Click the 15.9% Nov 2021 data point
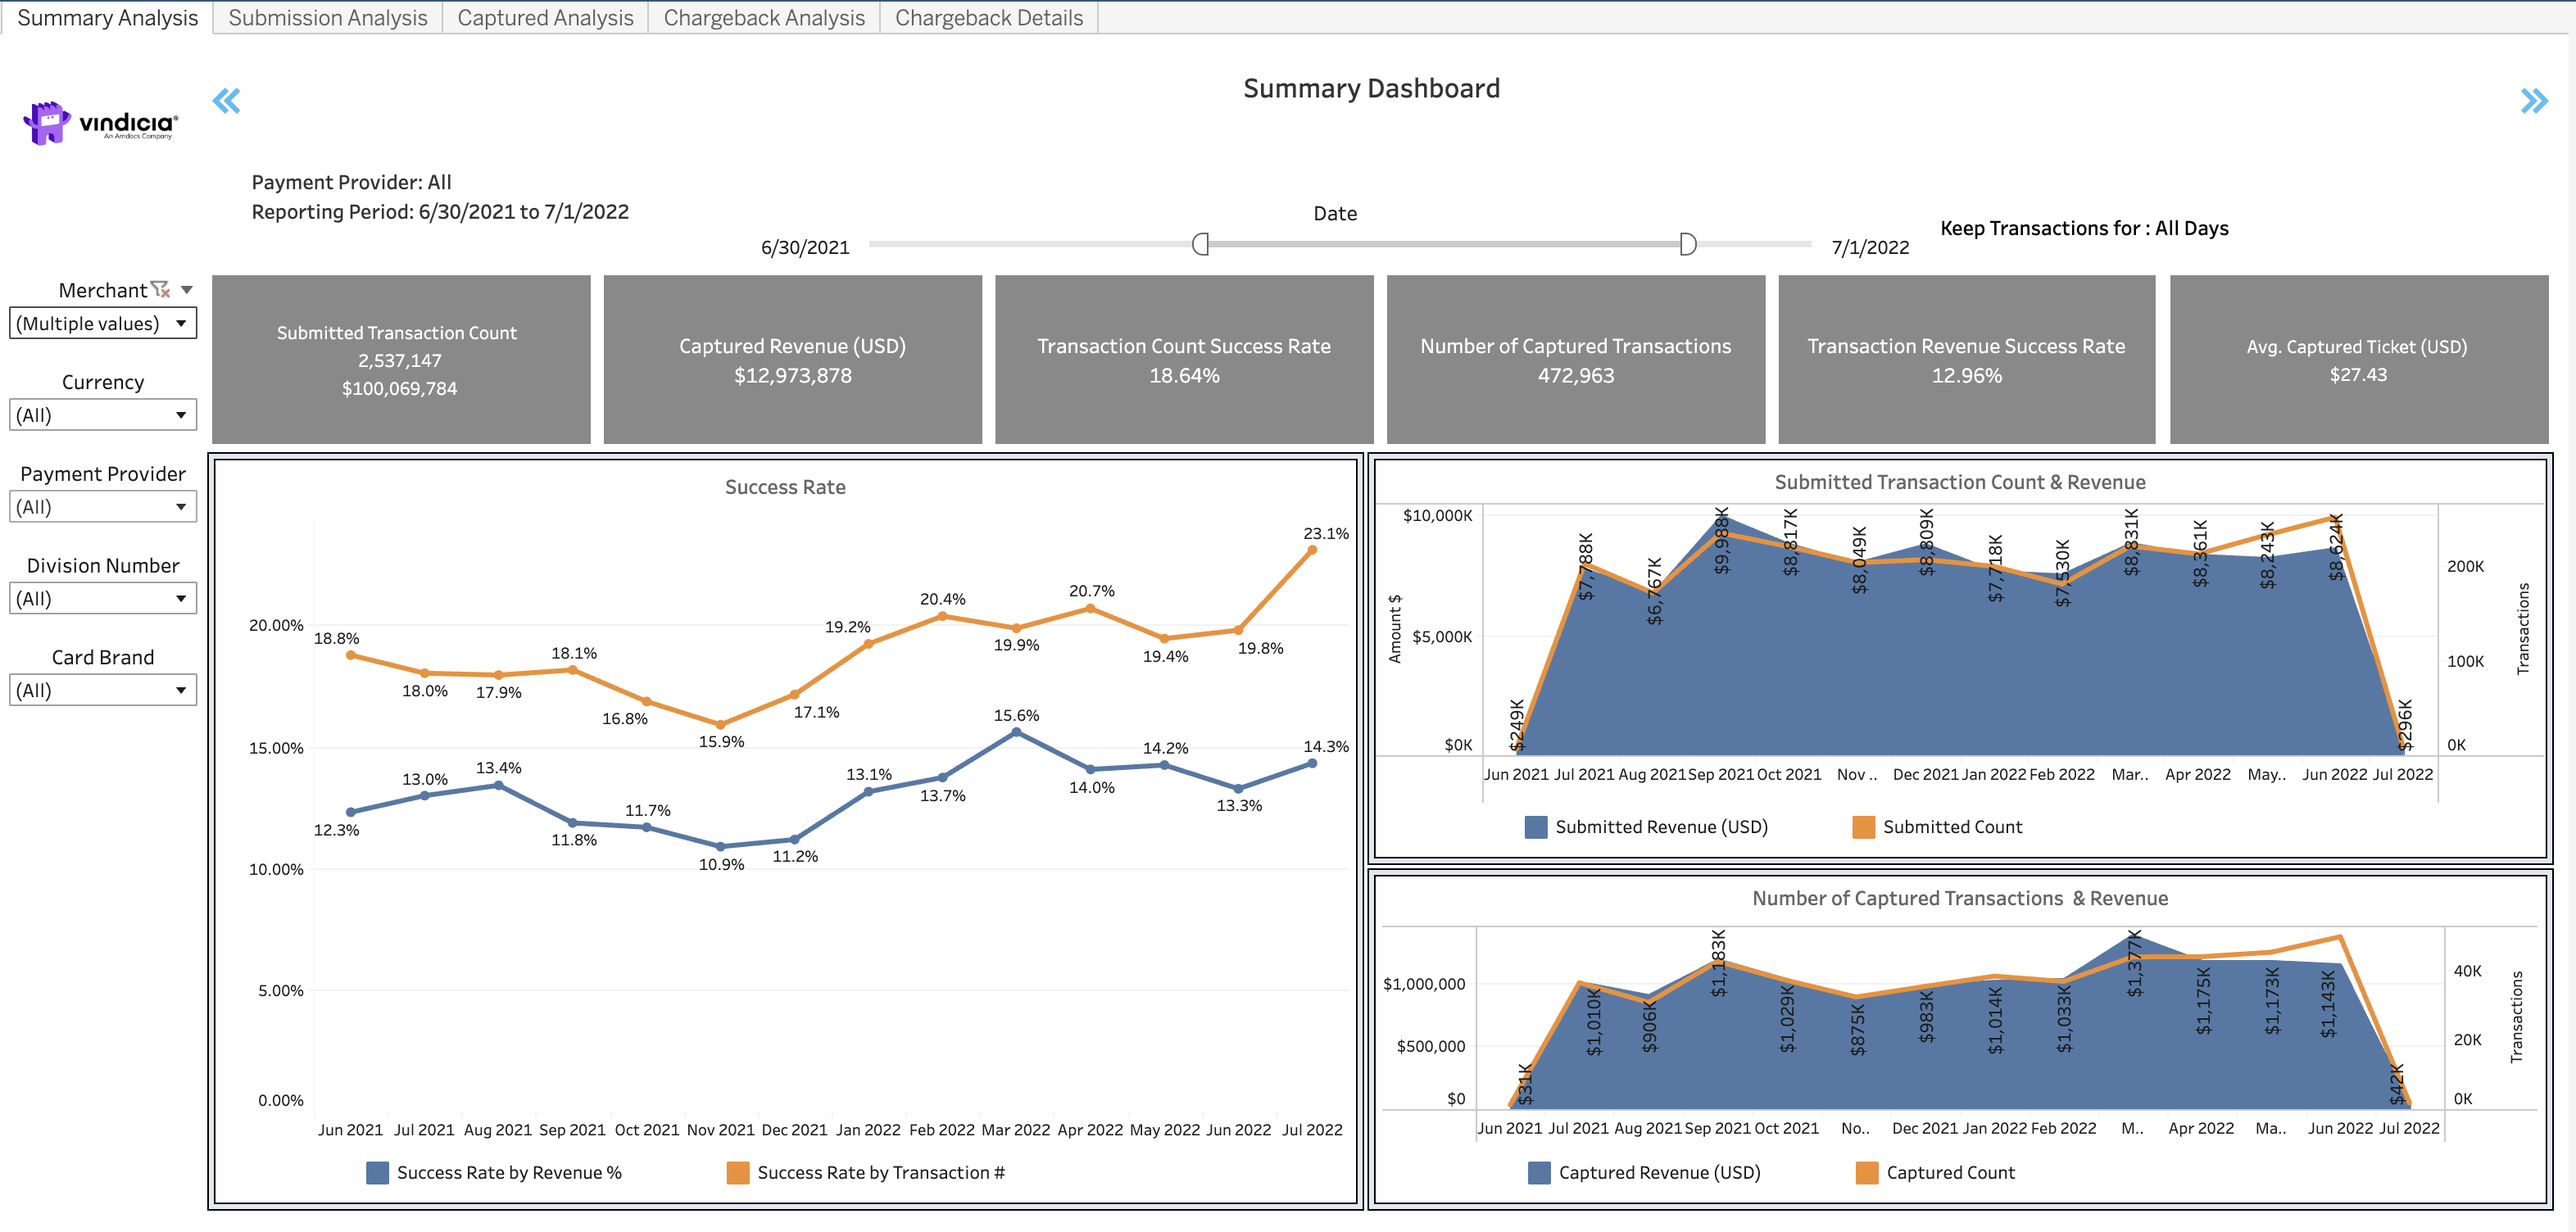Screen dimensions: 2576x1232 [721, 724]
